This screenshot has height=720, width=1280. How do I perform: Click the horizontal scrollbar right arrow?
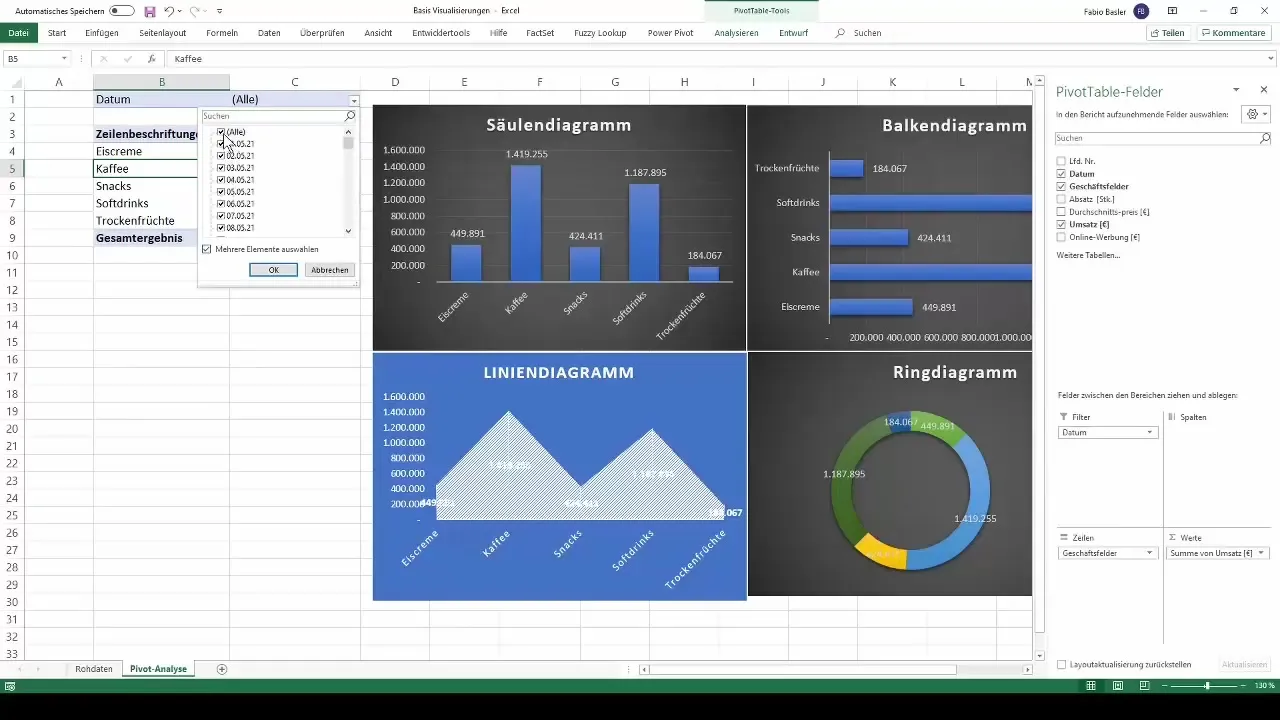click(1027, 669)
